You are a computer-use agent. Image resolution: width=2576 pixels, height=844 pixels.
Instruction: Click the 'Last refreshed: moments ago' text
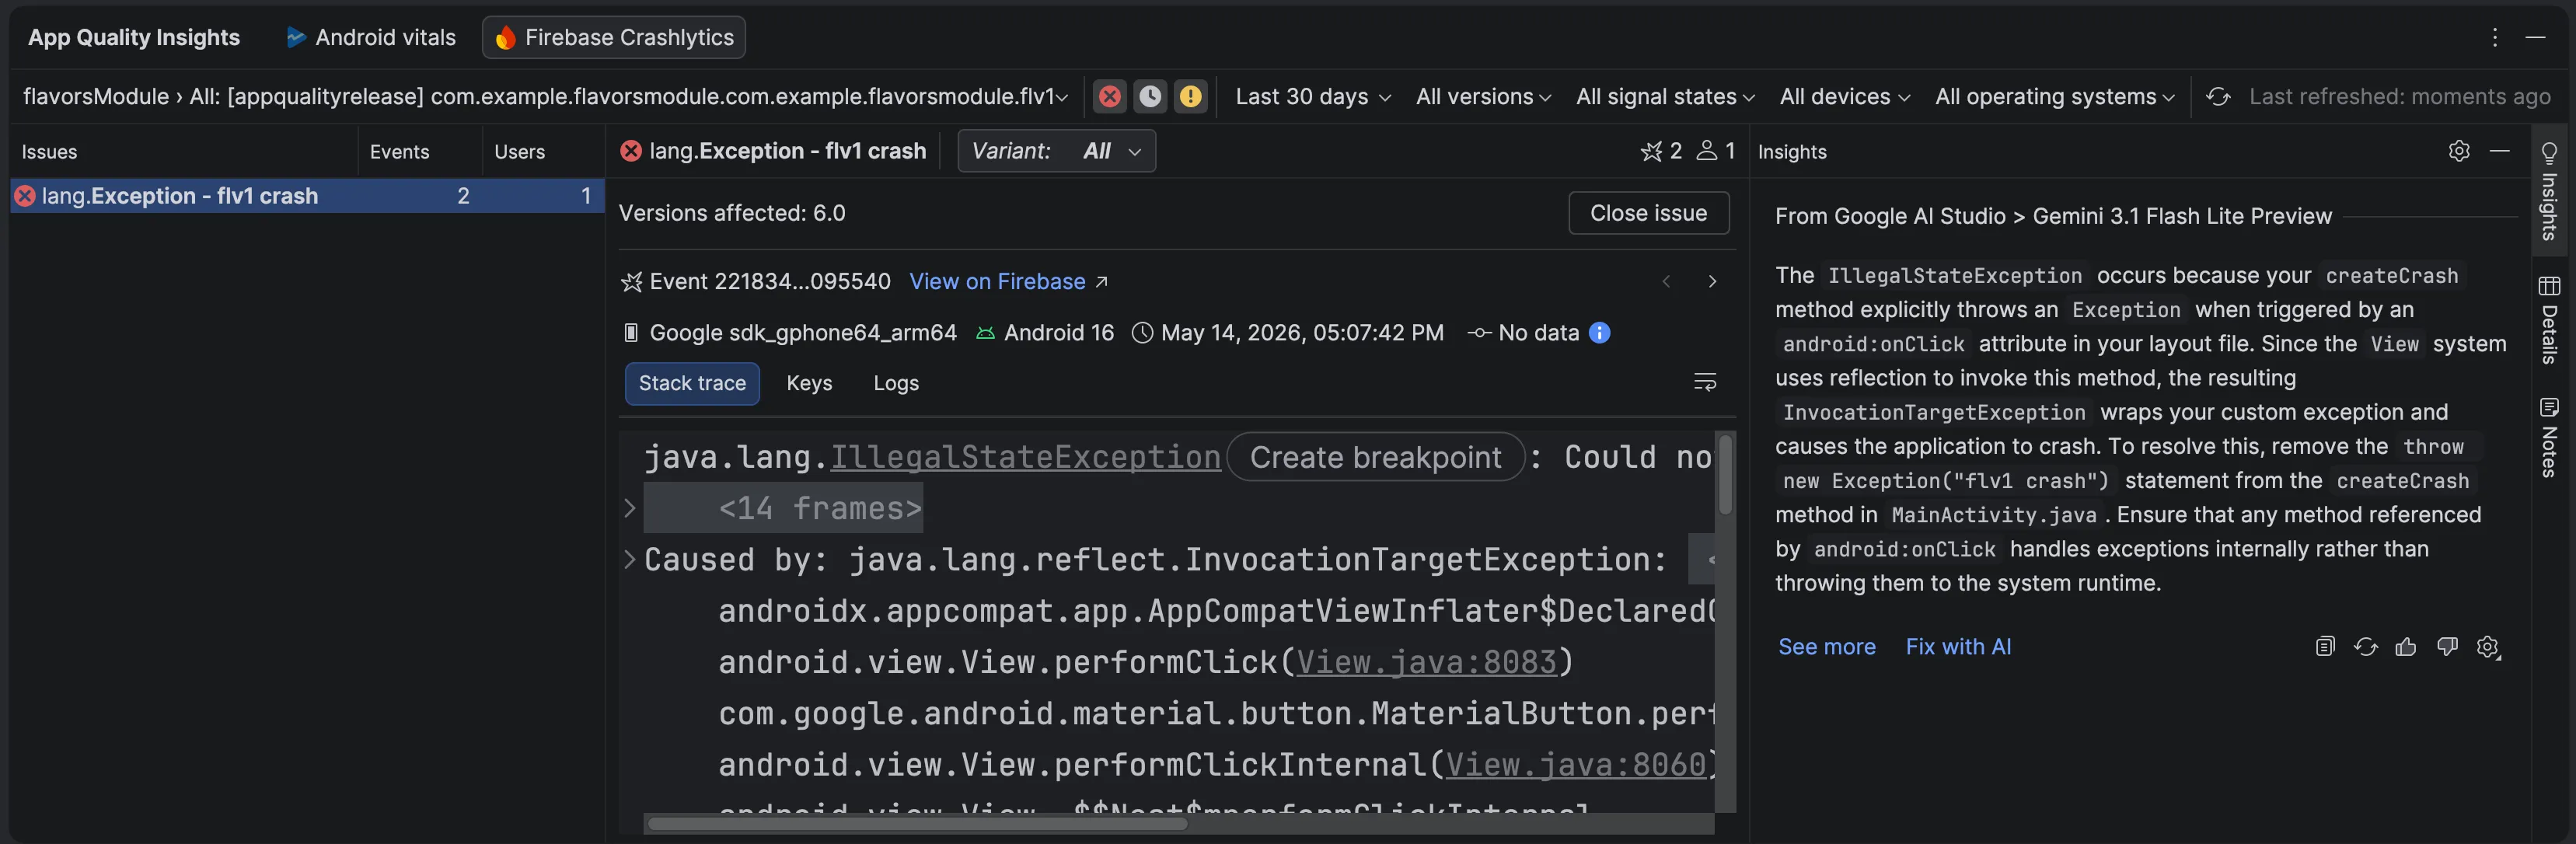point(2400,97)
